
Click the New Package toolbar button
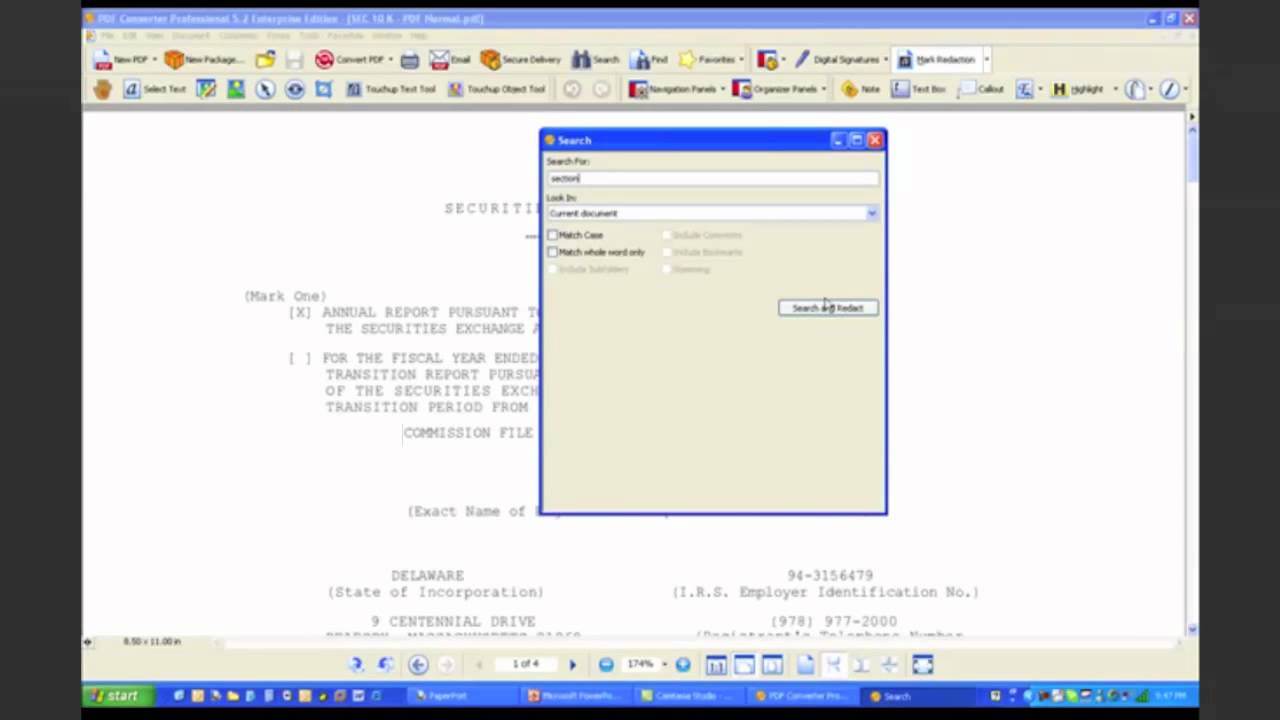pos(203,60)
